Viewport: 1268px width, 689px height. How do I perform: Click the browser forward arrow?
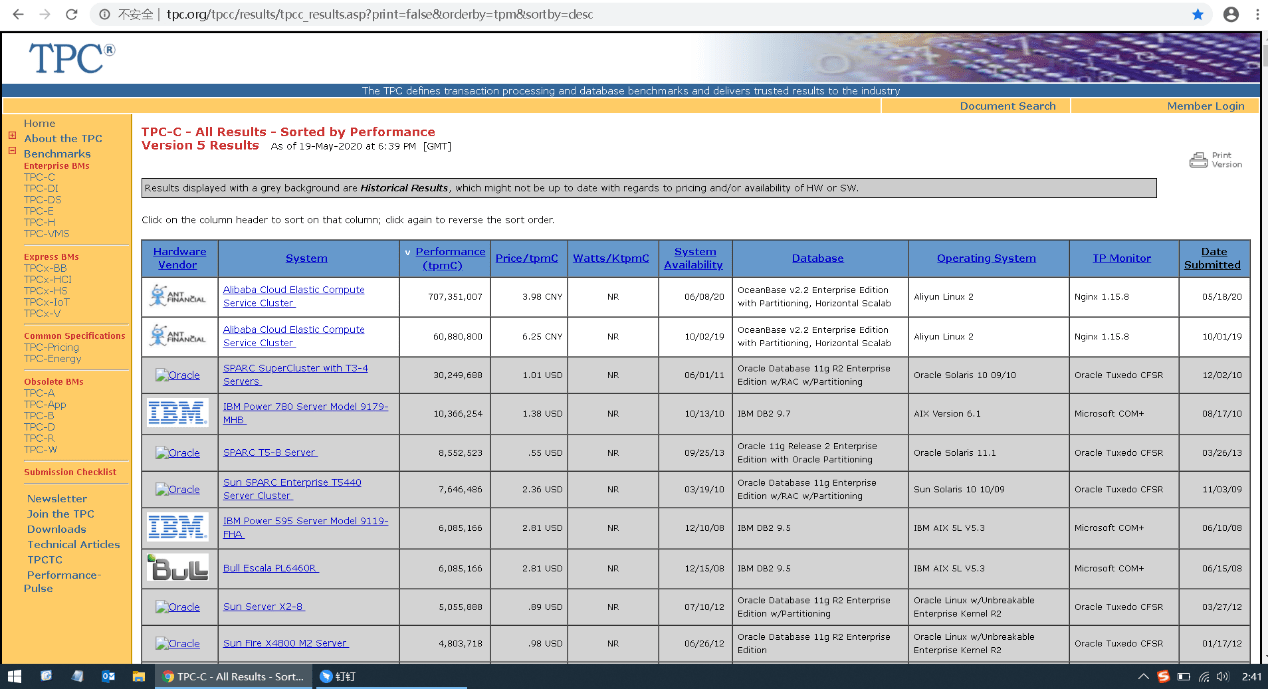[44, 15]
